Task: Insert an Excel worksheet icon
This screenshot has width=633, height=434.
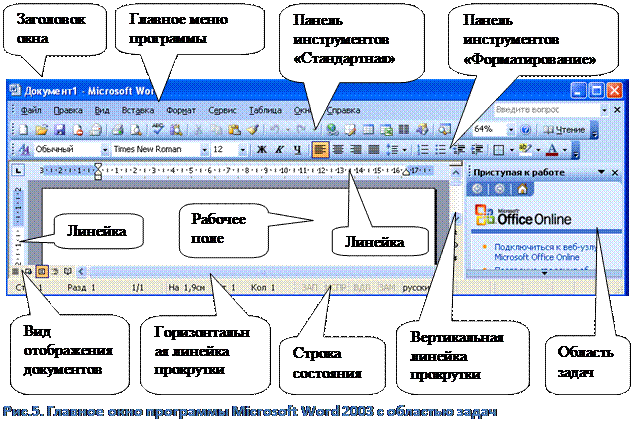Action: tap(386, 130)
